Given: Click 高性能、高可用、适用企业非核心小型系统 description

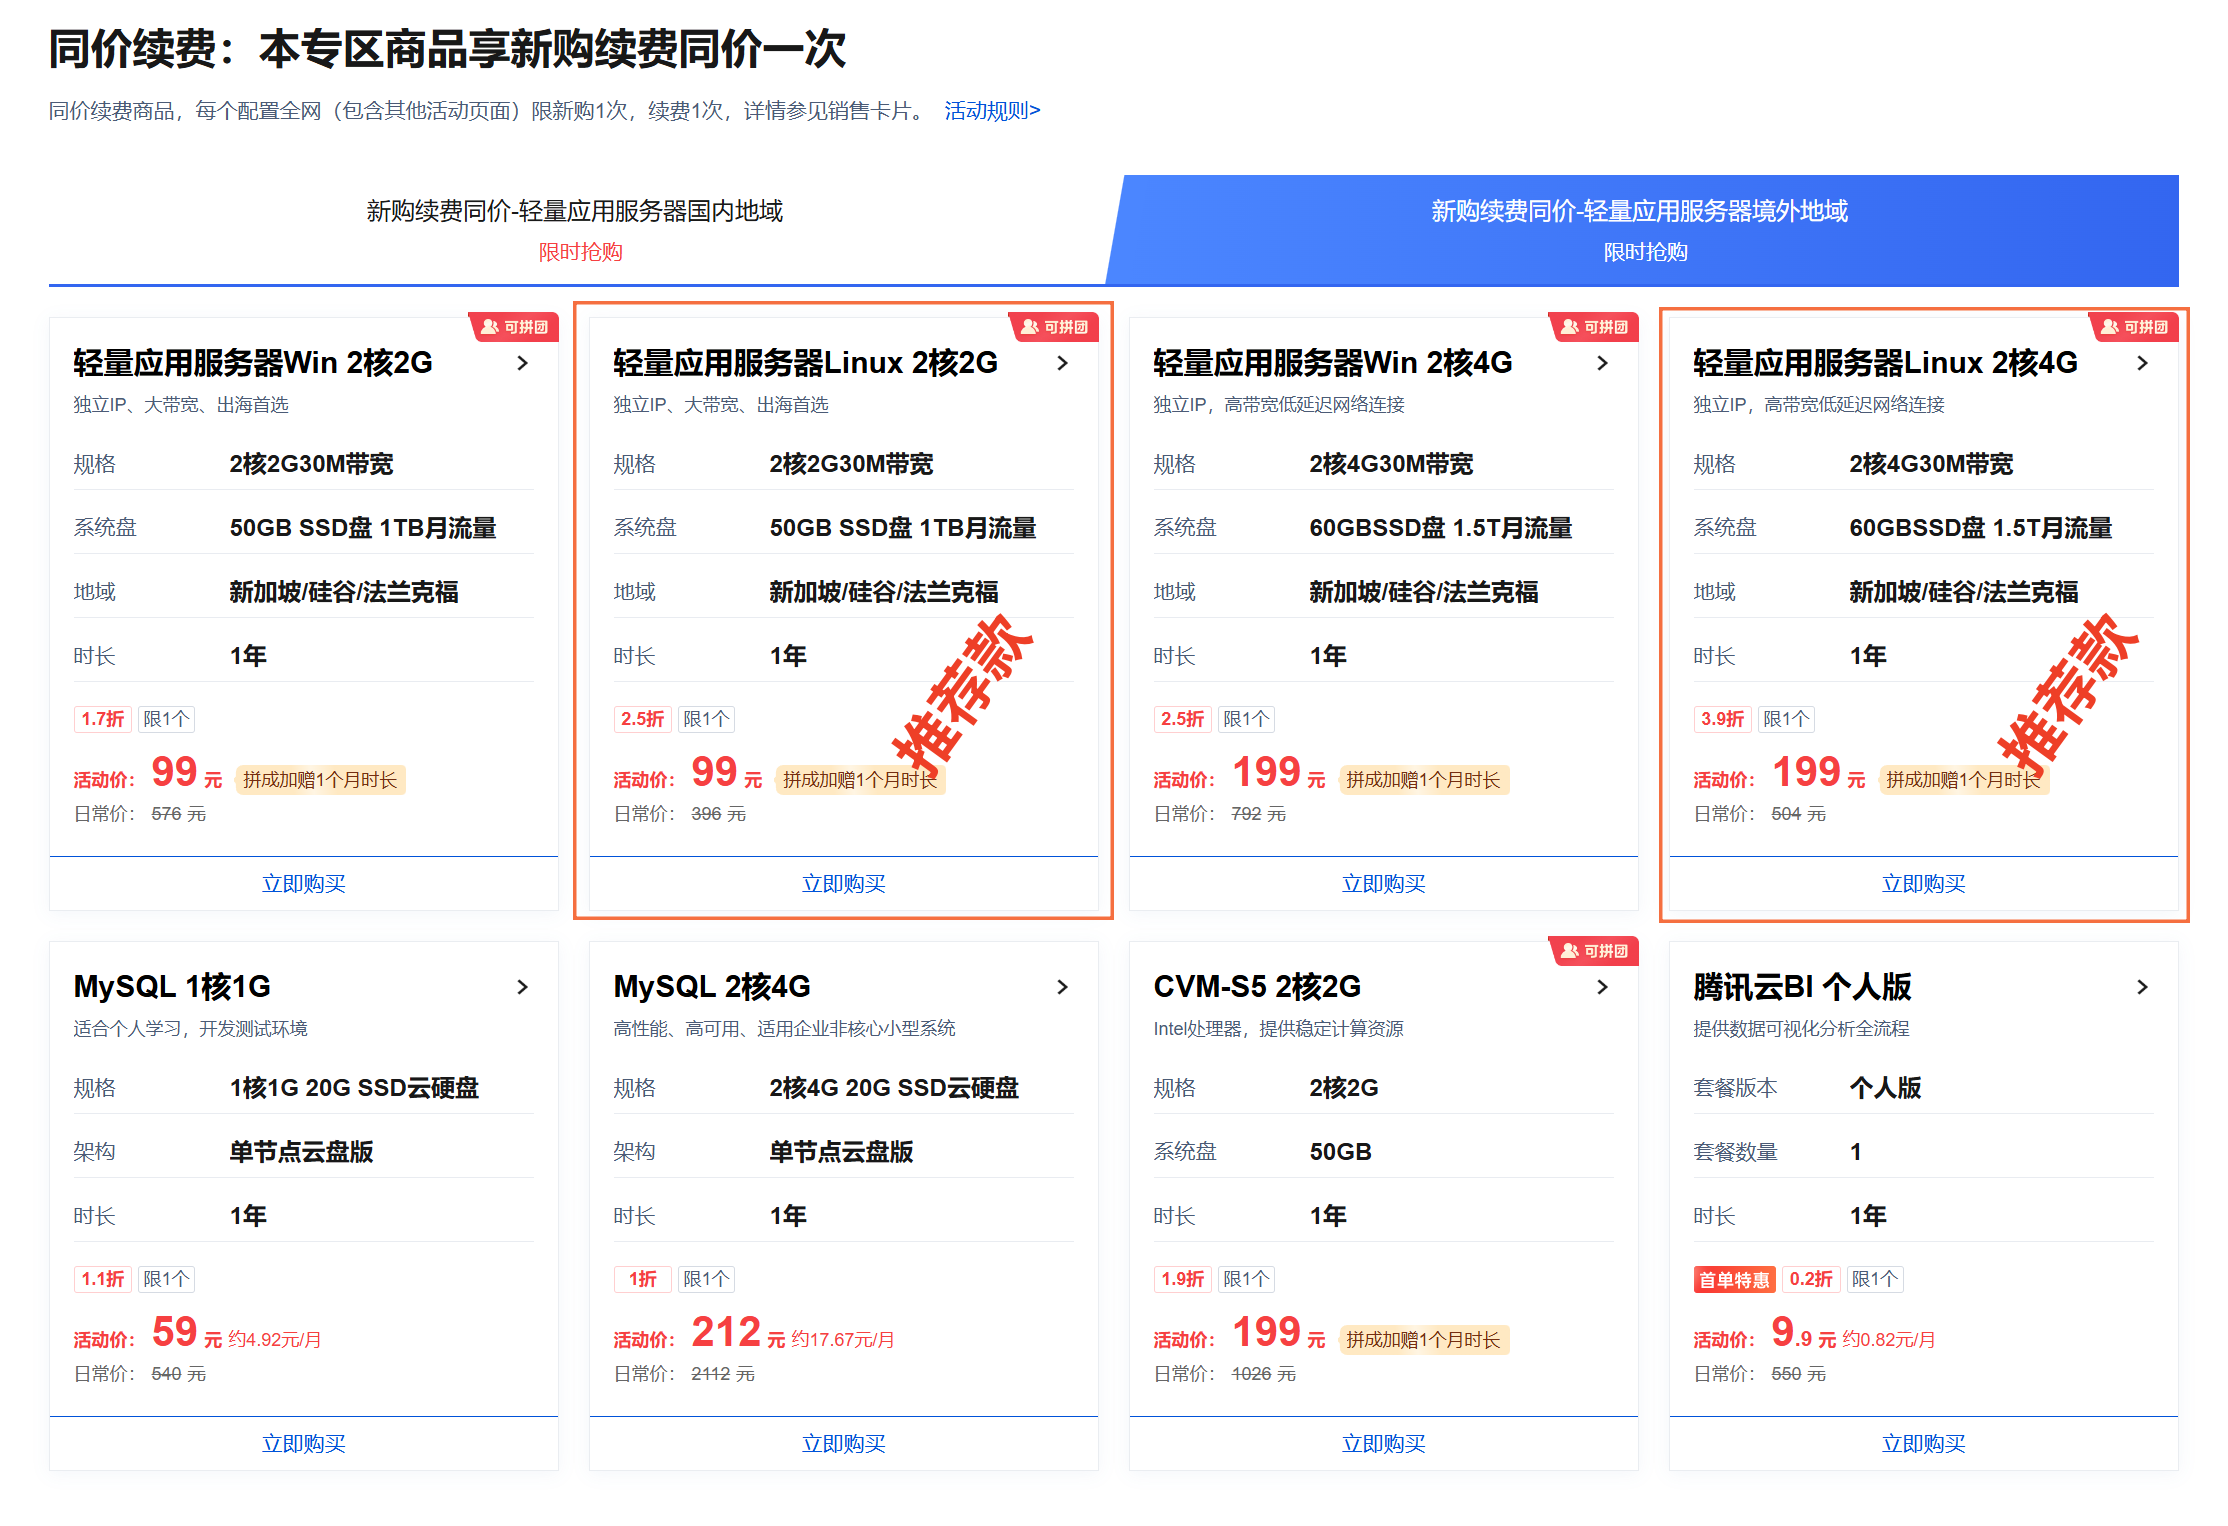Looking at the screenshot, I should (785, 1029).
